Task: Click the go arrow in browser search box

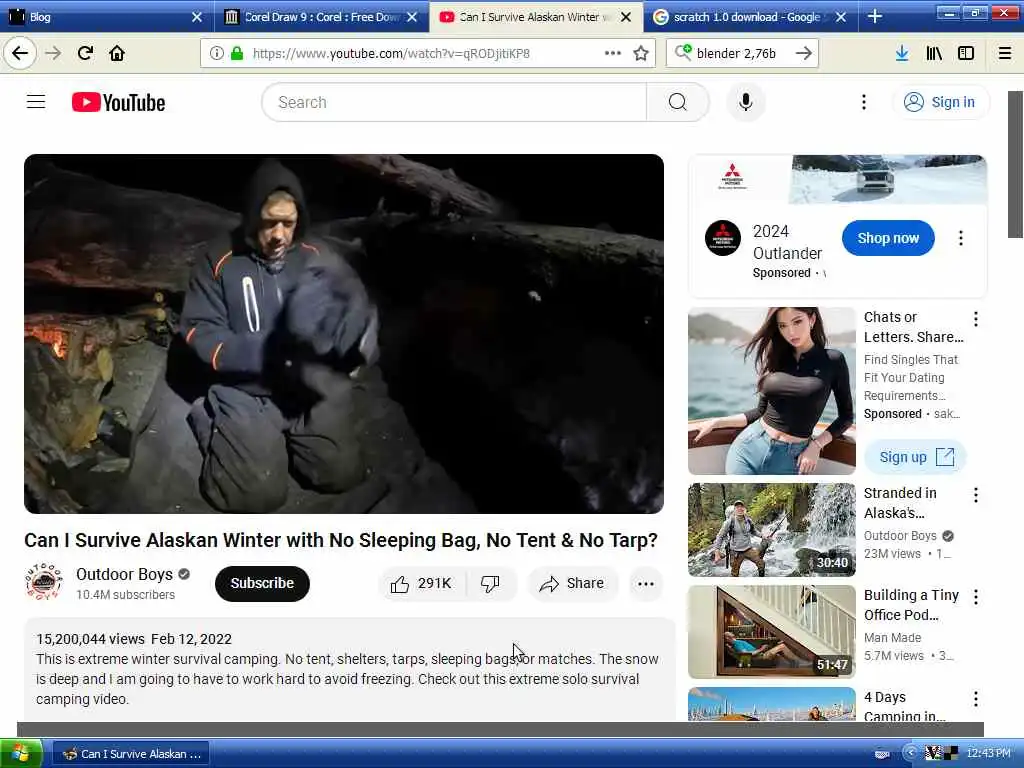Action: coord(804,53)
